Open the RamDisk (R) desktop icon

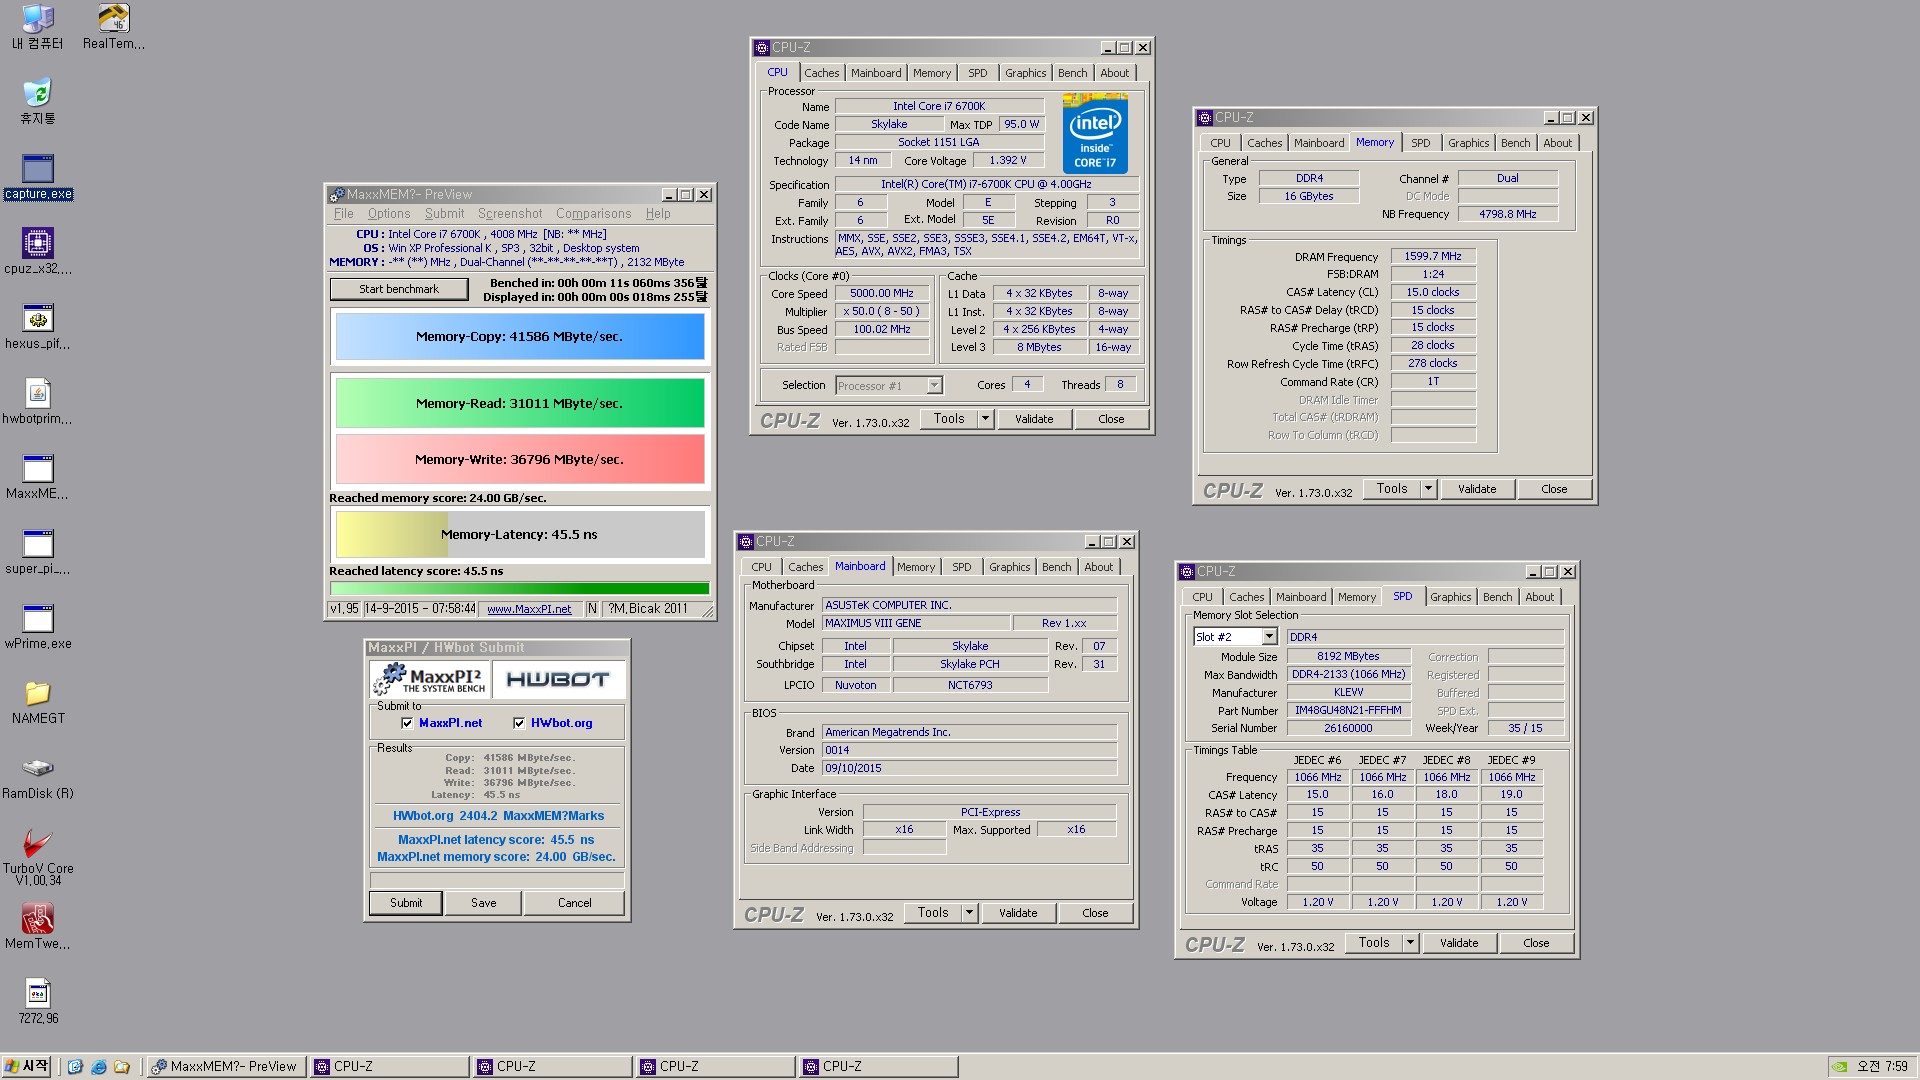point(38,777)
